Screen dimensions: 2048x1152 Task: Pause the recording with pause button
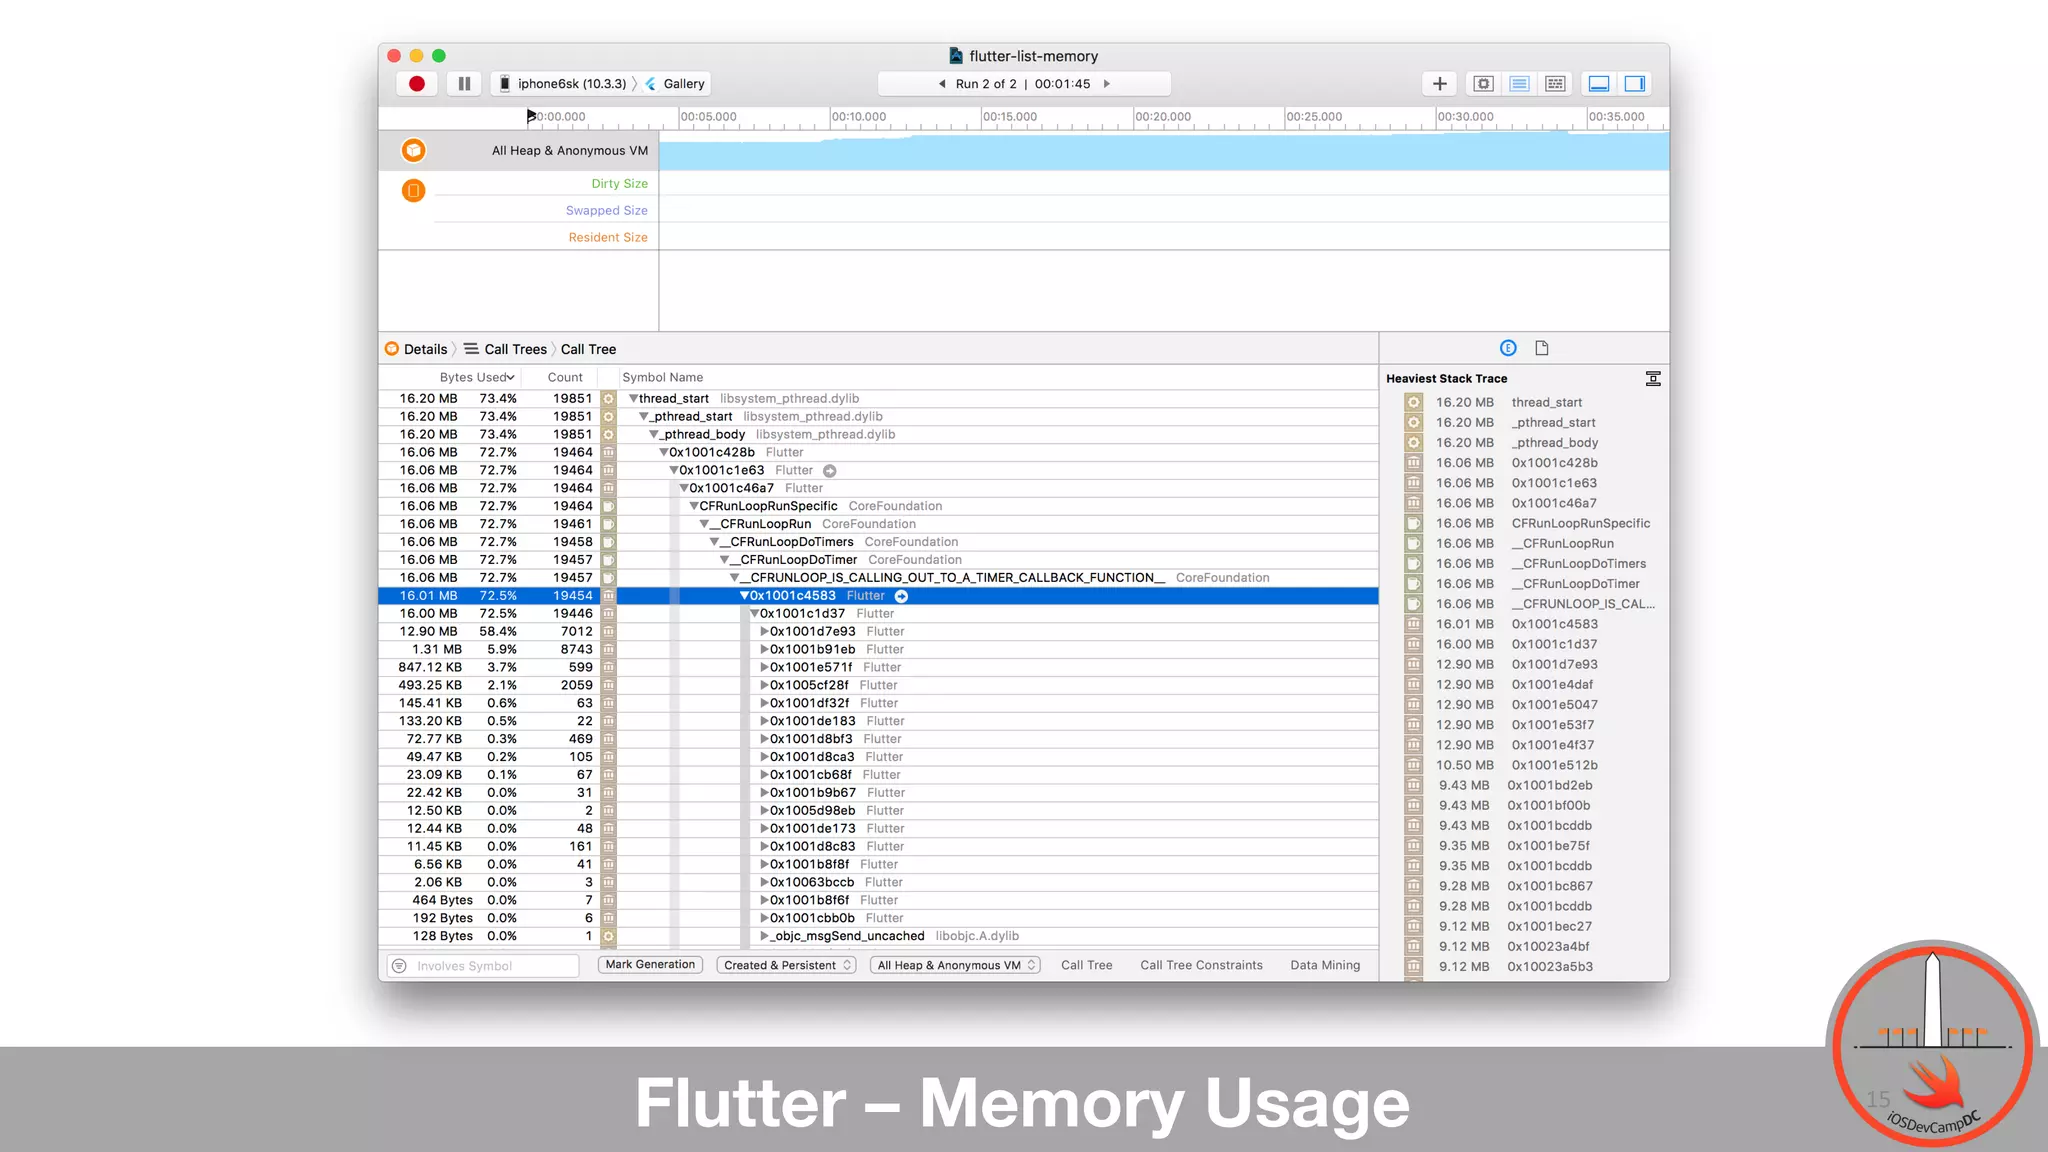(464, 84)
